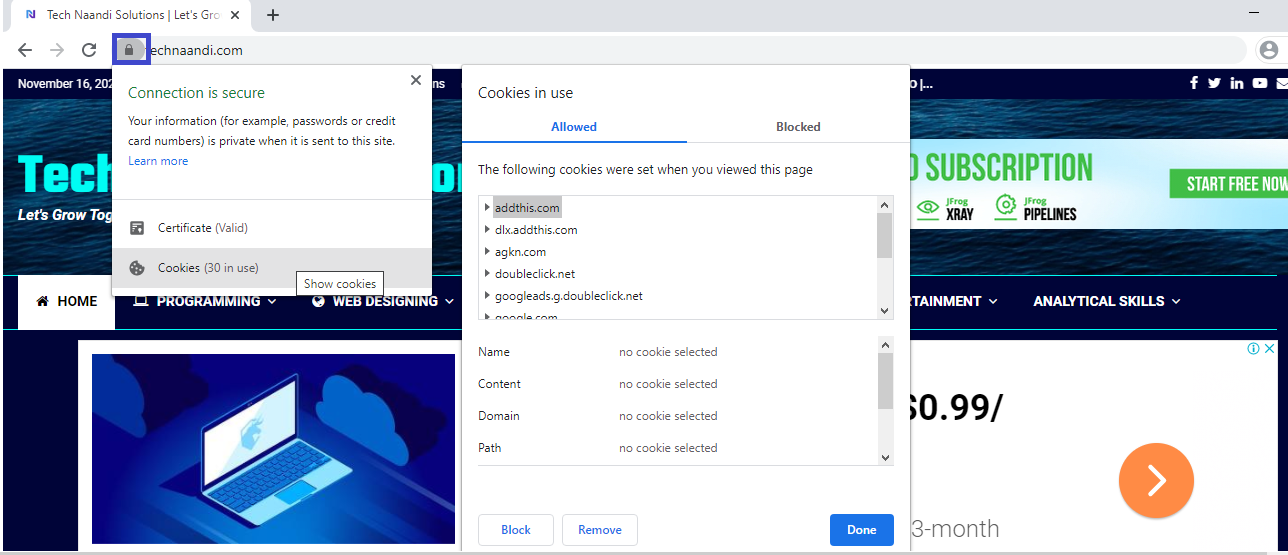Screen dimensions: 1288x555
Task: Click the orange arrow circle button in ad
Action: click(x=1156, y=481)
